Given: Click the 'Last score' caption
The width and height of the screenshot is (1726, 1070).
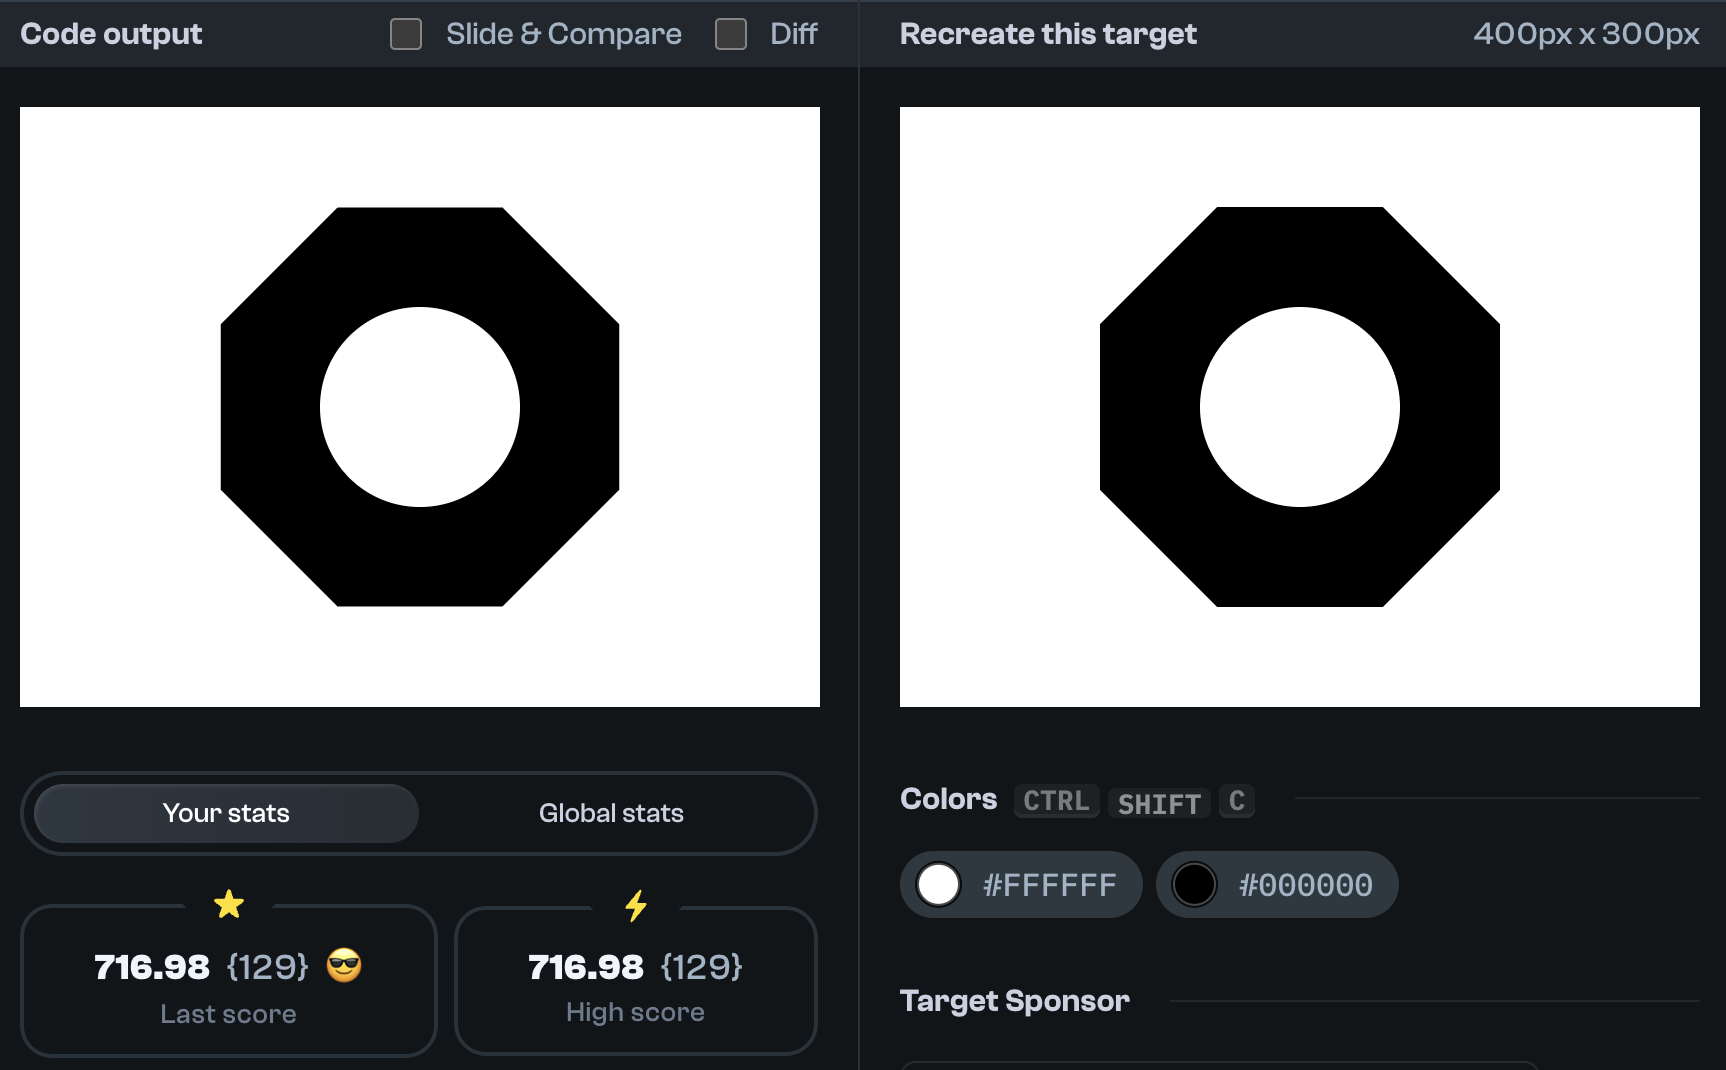Looking at the screenshot, I should coord(228,1014).
